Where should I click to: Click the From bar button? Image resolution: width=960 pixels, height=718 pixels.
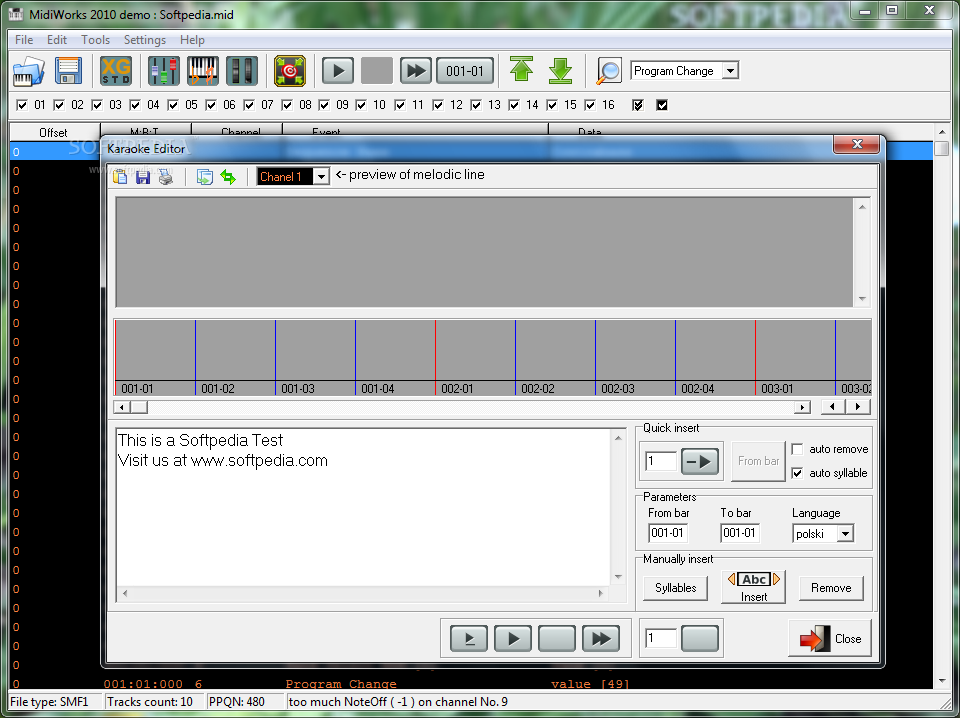click(759, 461)
